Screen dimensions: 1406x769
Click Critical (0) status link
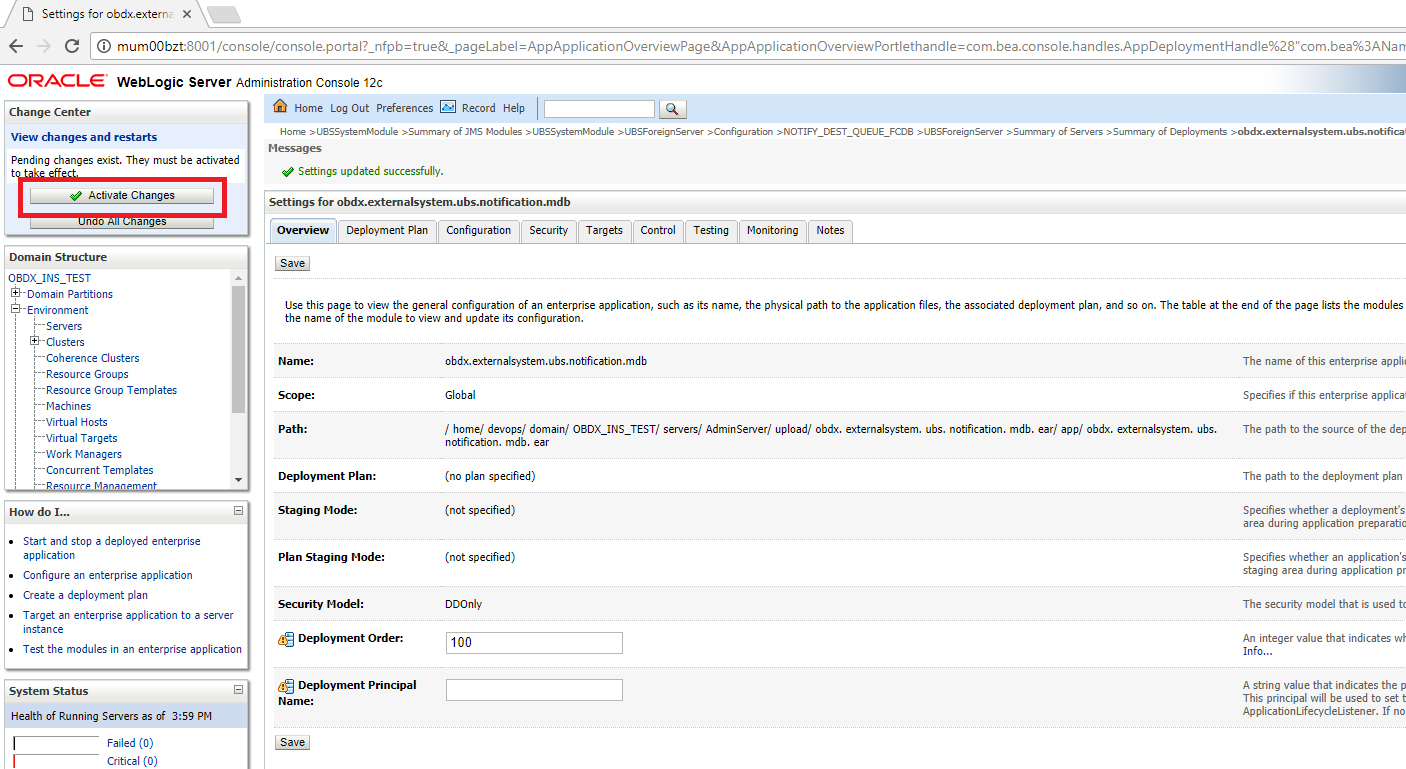click(x=132, y=761)
